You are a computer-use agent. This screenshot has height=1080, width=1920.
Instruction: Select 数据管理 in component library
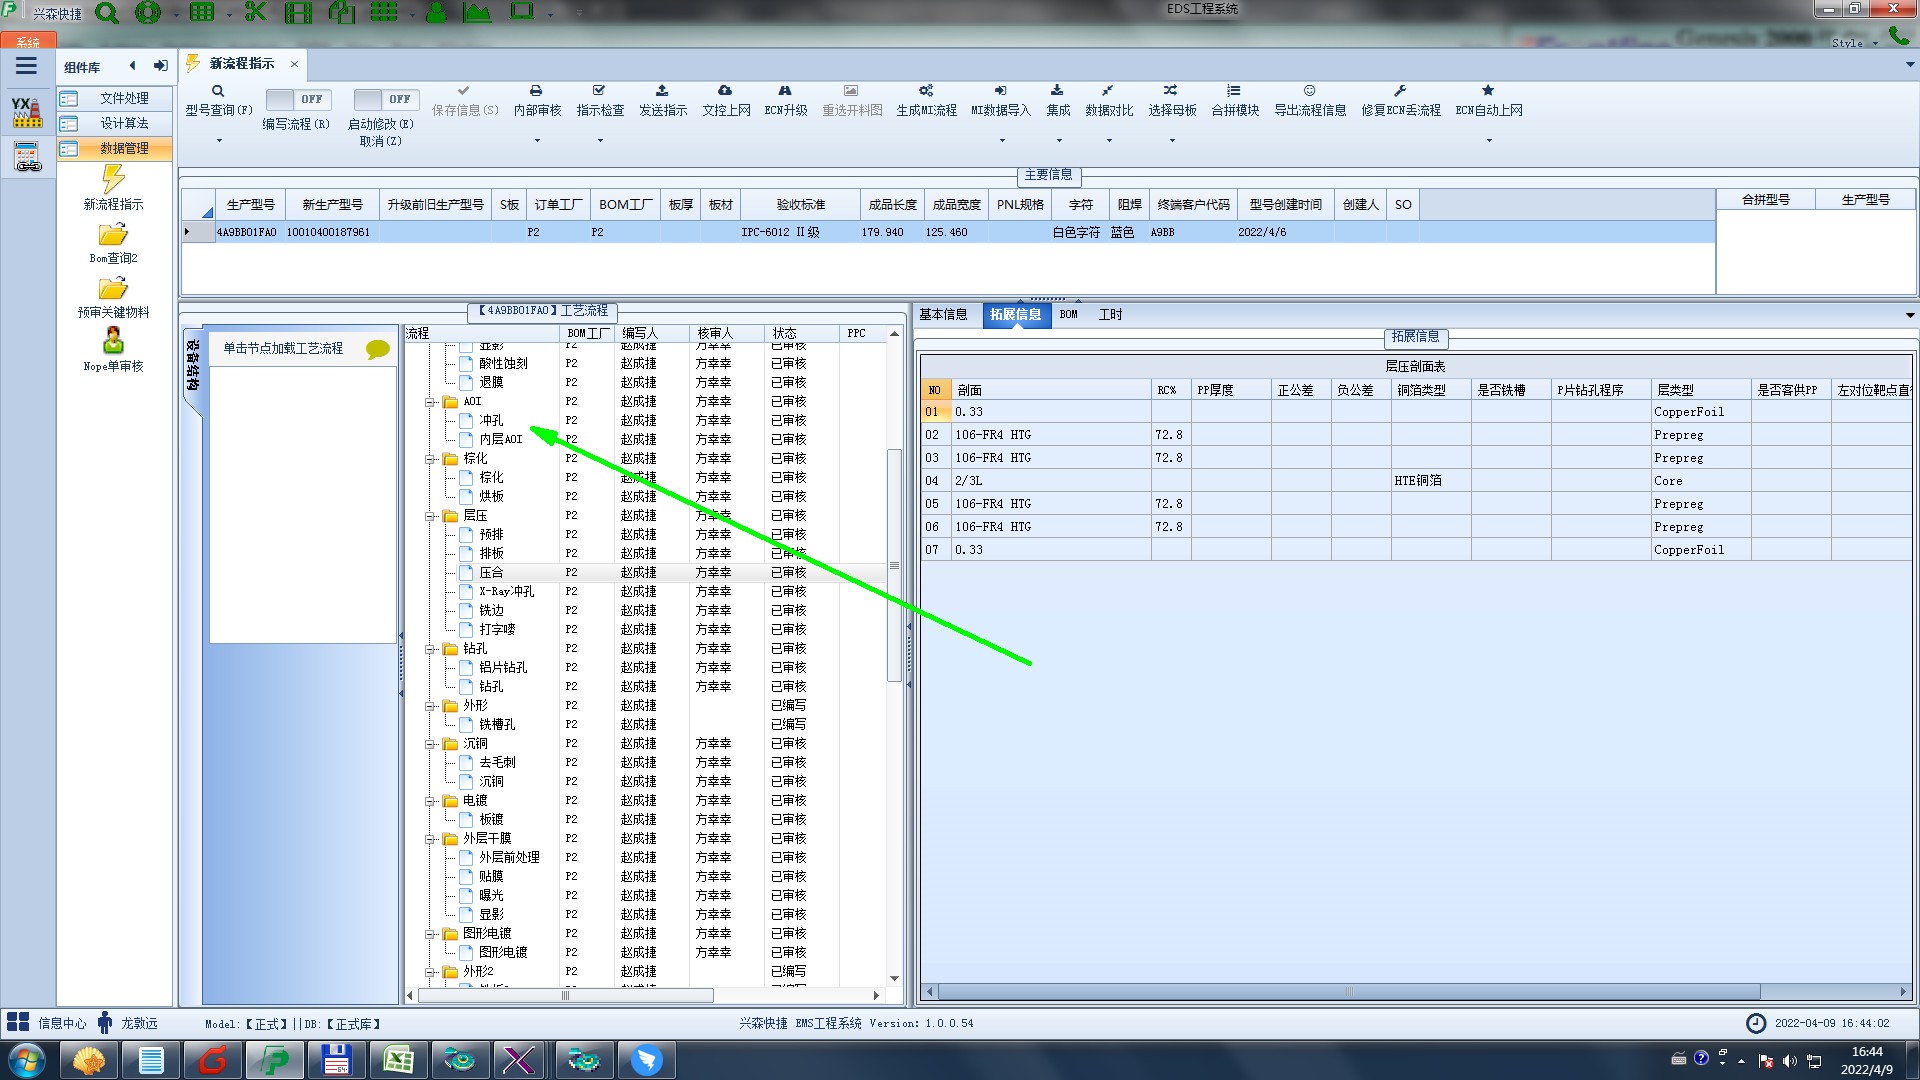(123, 148)
